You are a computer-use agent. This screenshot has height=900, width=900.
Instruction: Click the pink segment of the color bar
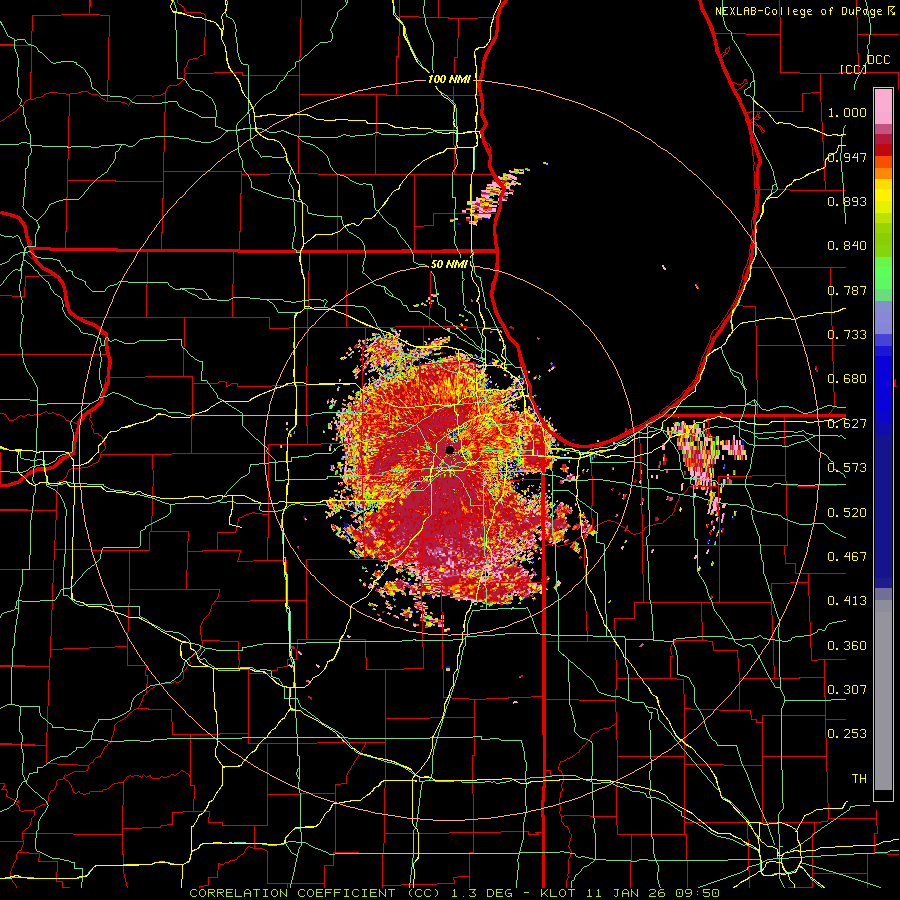[x=883, y=106]
